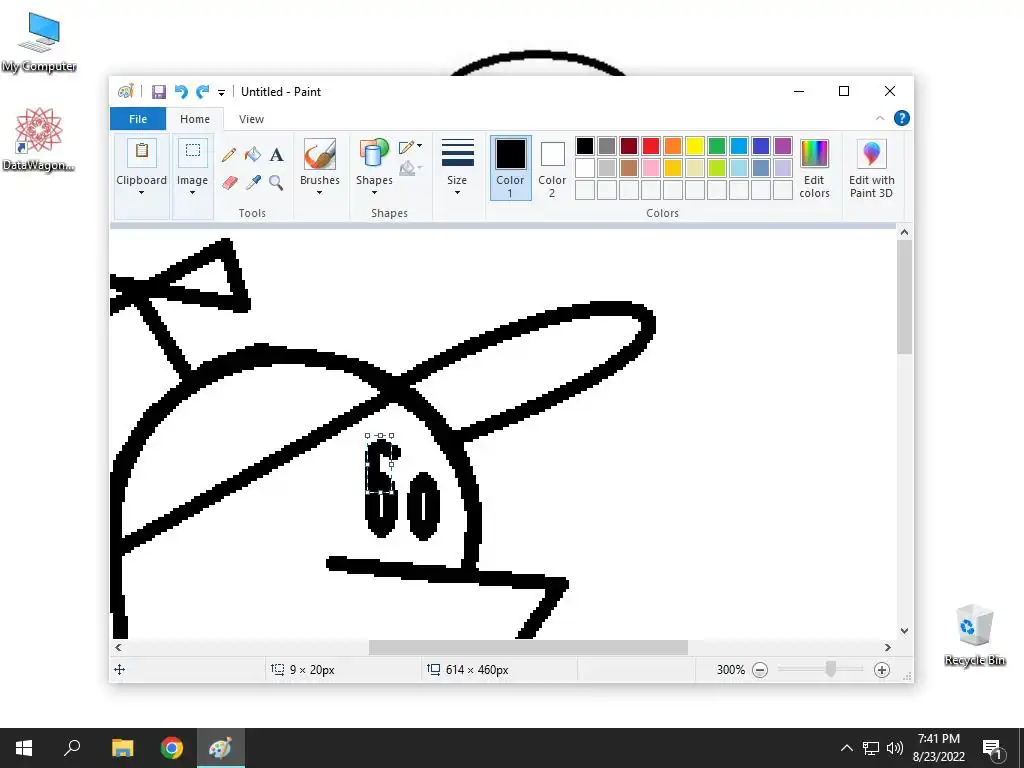Image resolution: width=1024 pixels, height=768 pixels.
Task: Select the My Computer desktop icon
Action: pos(39,42)
